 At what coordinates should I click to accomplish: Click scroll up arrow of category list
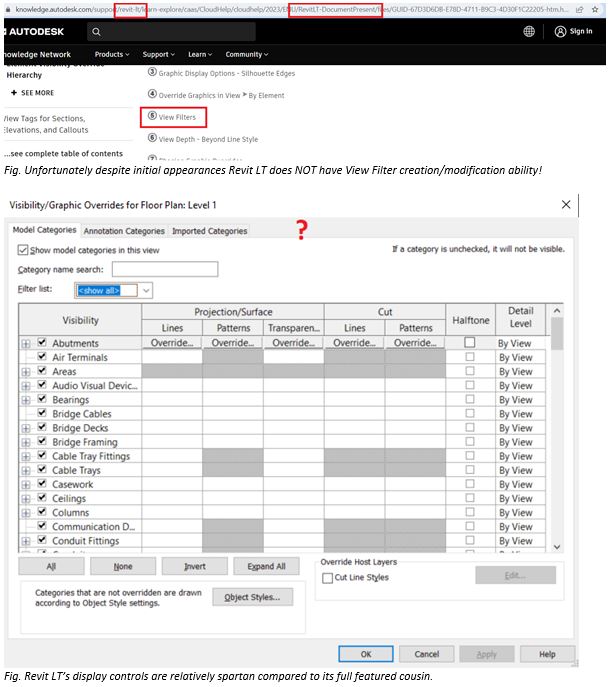click(557, 310)
